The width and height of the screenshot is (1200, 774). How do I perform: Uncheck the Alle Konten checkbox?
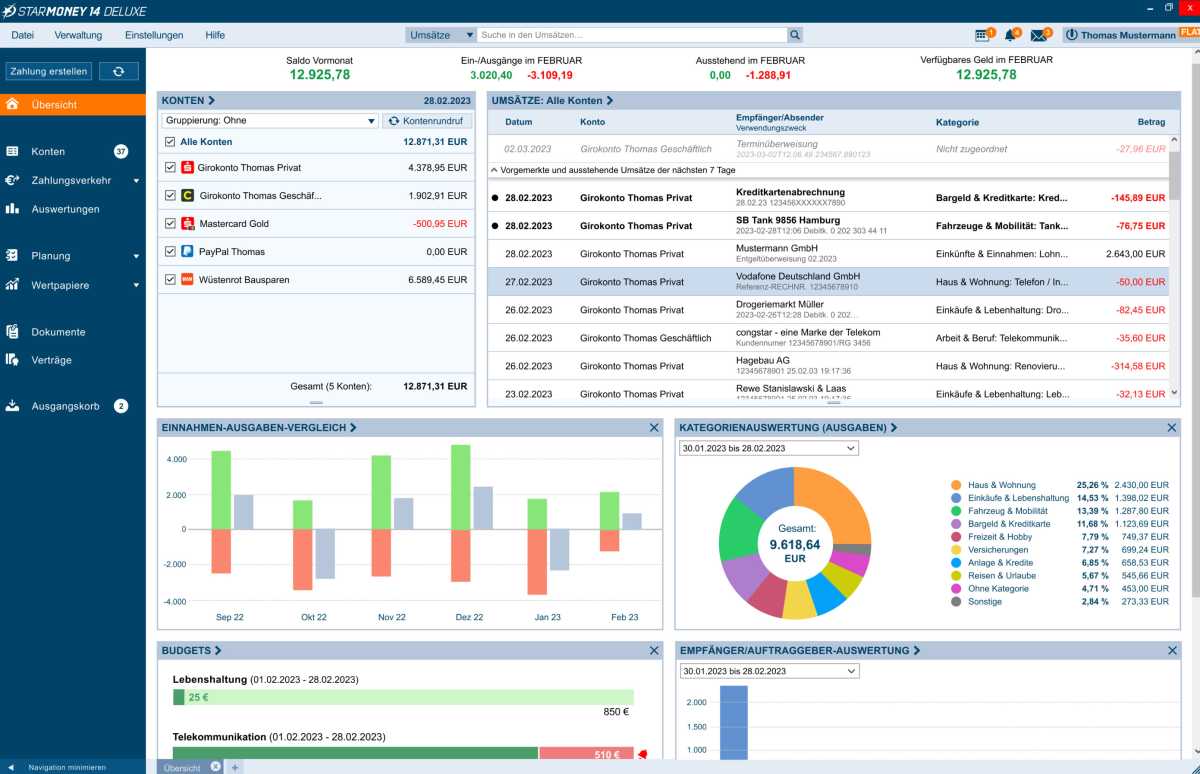click(169, 142)
